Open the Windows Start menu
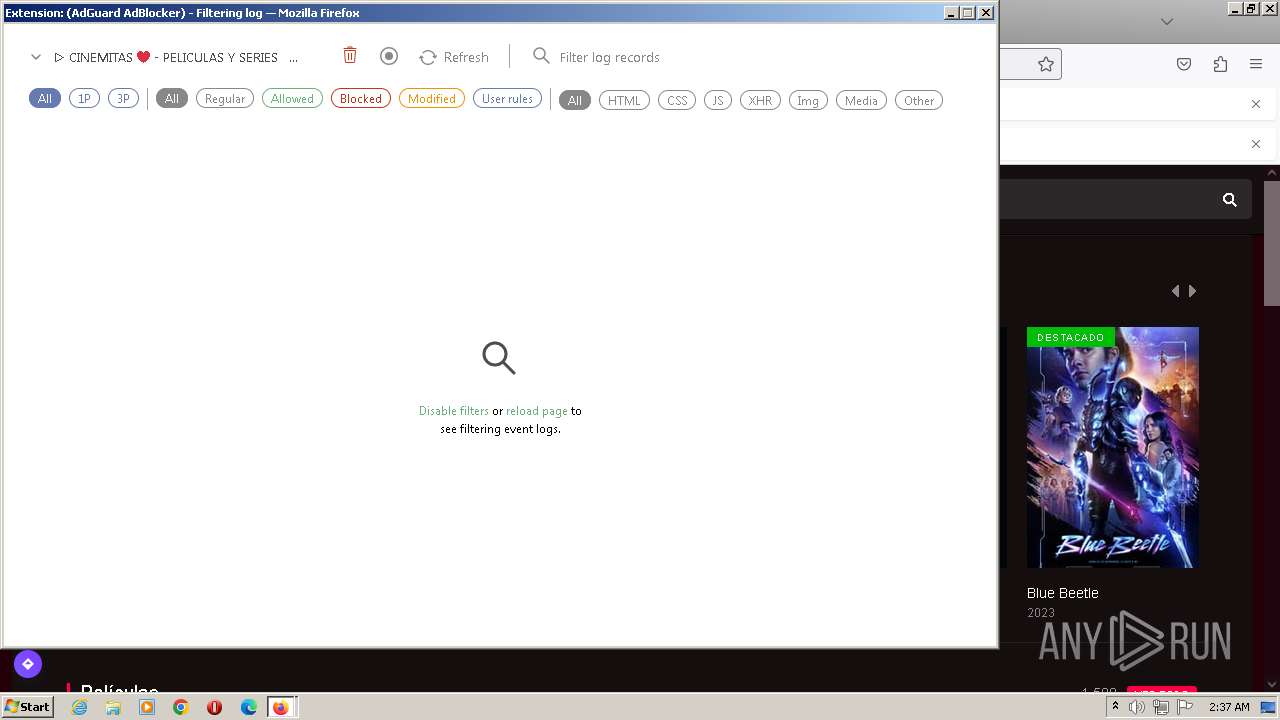The image size is (1280, 720). pyautogui.click(x=28, y=707)
